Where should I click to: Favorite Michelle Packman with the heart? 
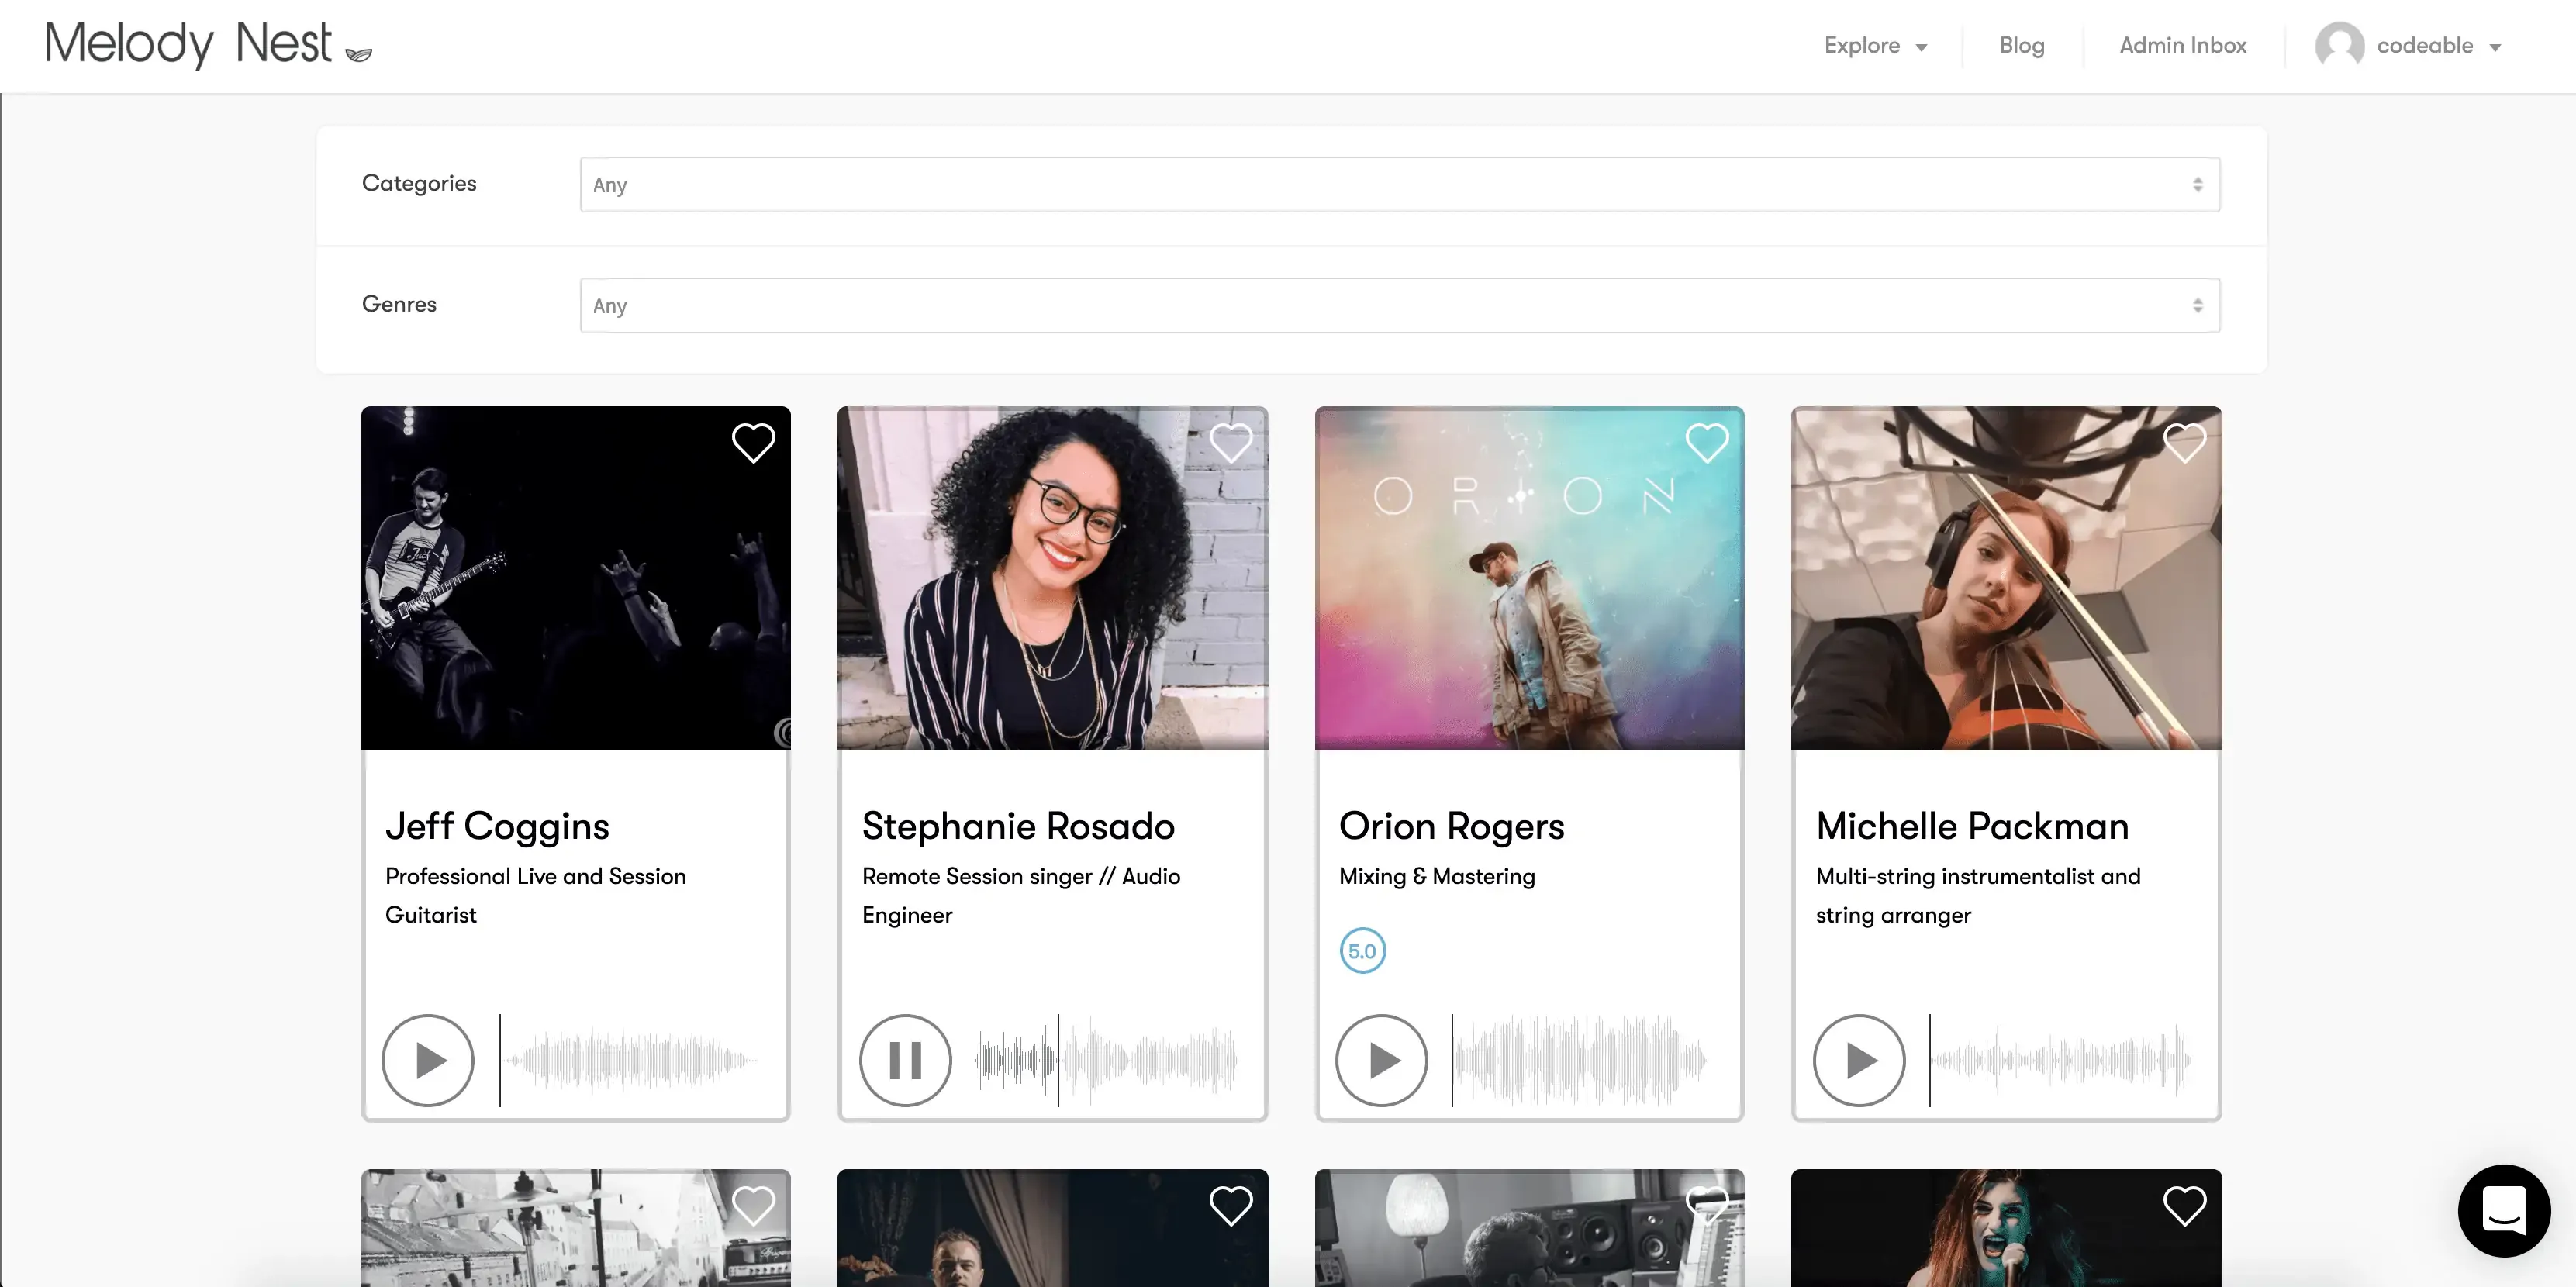(x=2184, y=443)
